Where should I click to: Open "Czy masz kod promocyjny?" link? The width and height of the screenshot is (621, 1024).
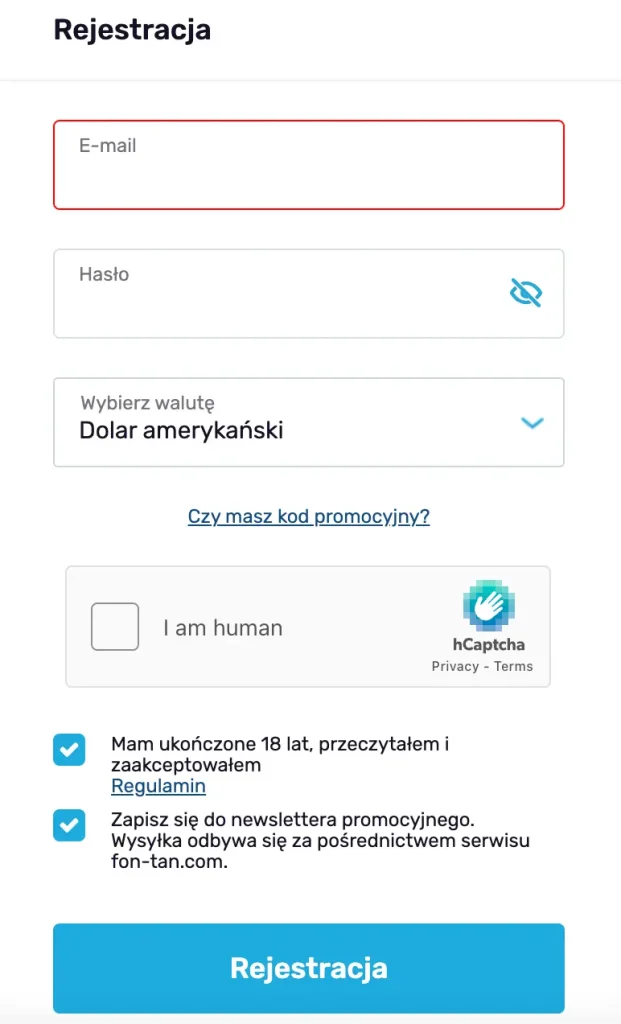(x=309, y=517)
